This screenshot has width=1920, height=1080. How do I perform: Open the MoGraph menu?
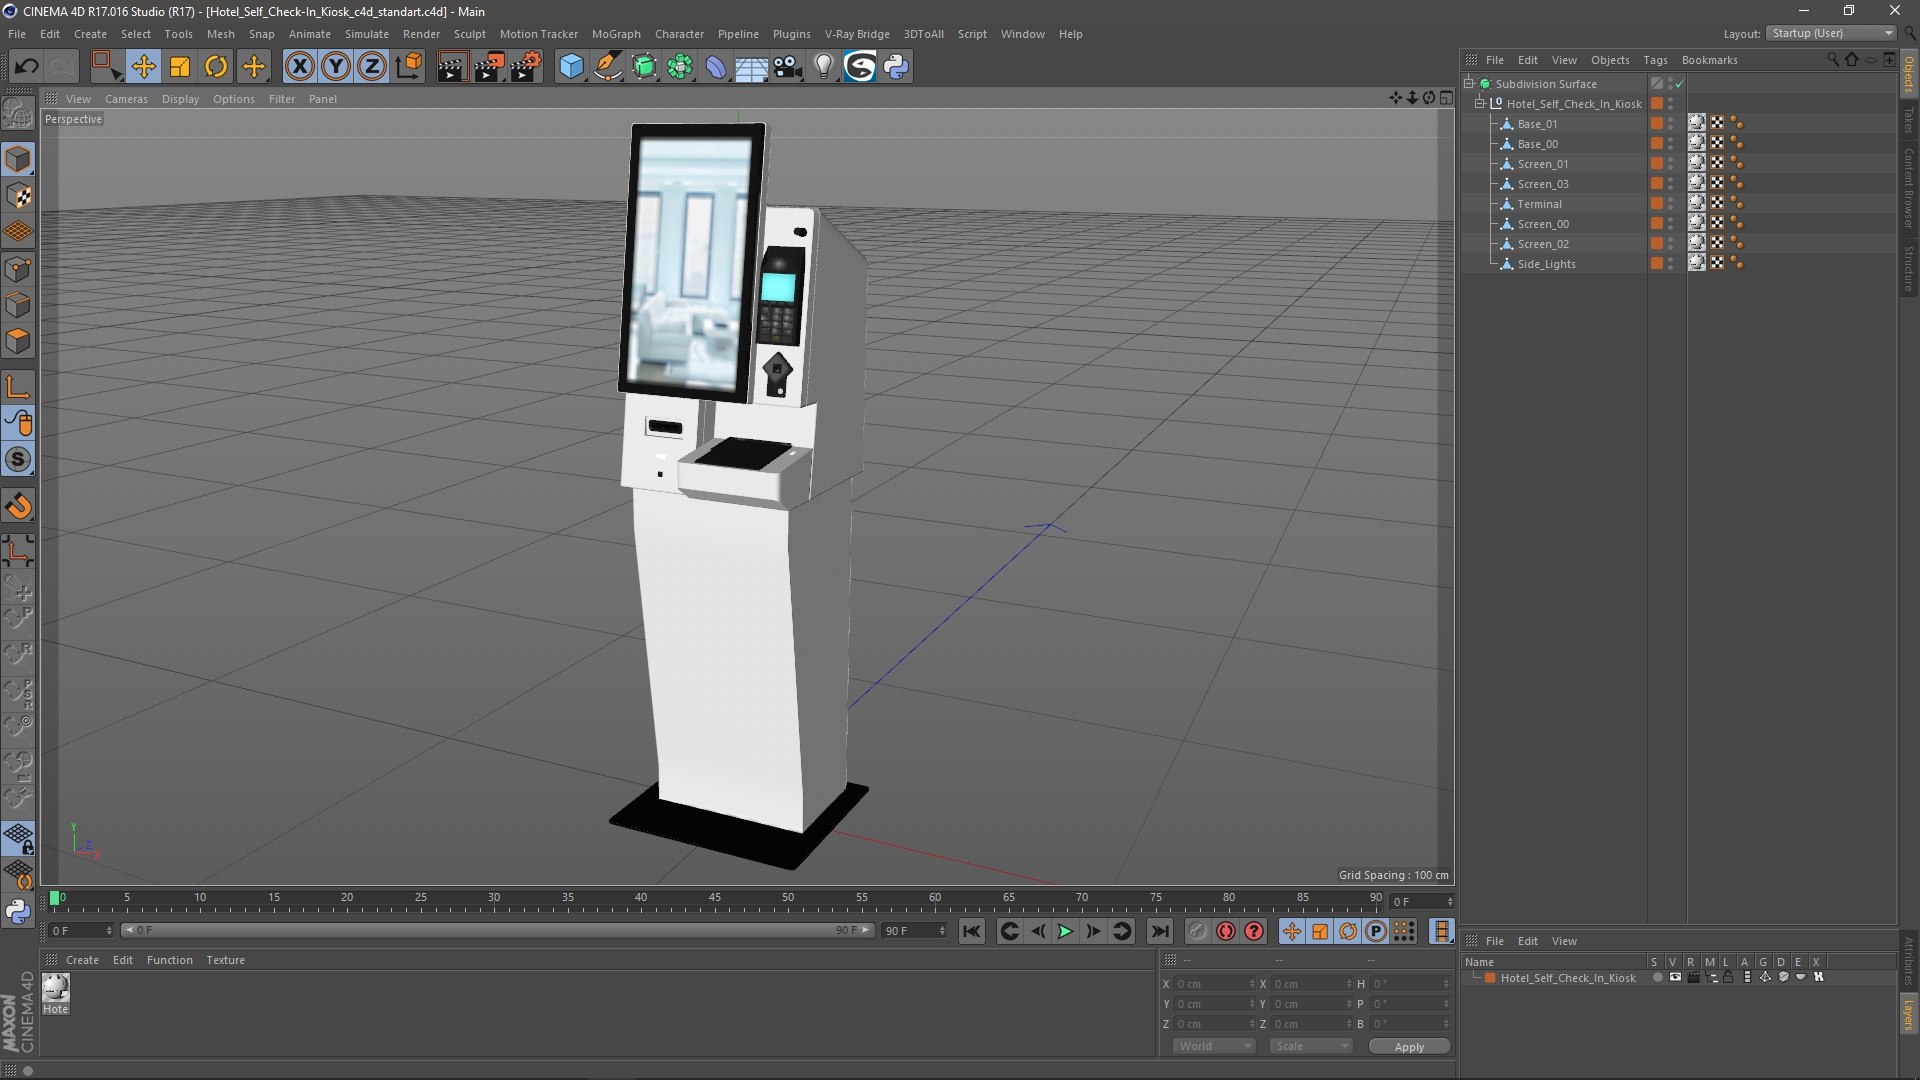[616, 34]
